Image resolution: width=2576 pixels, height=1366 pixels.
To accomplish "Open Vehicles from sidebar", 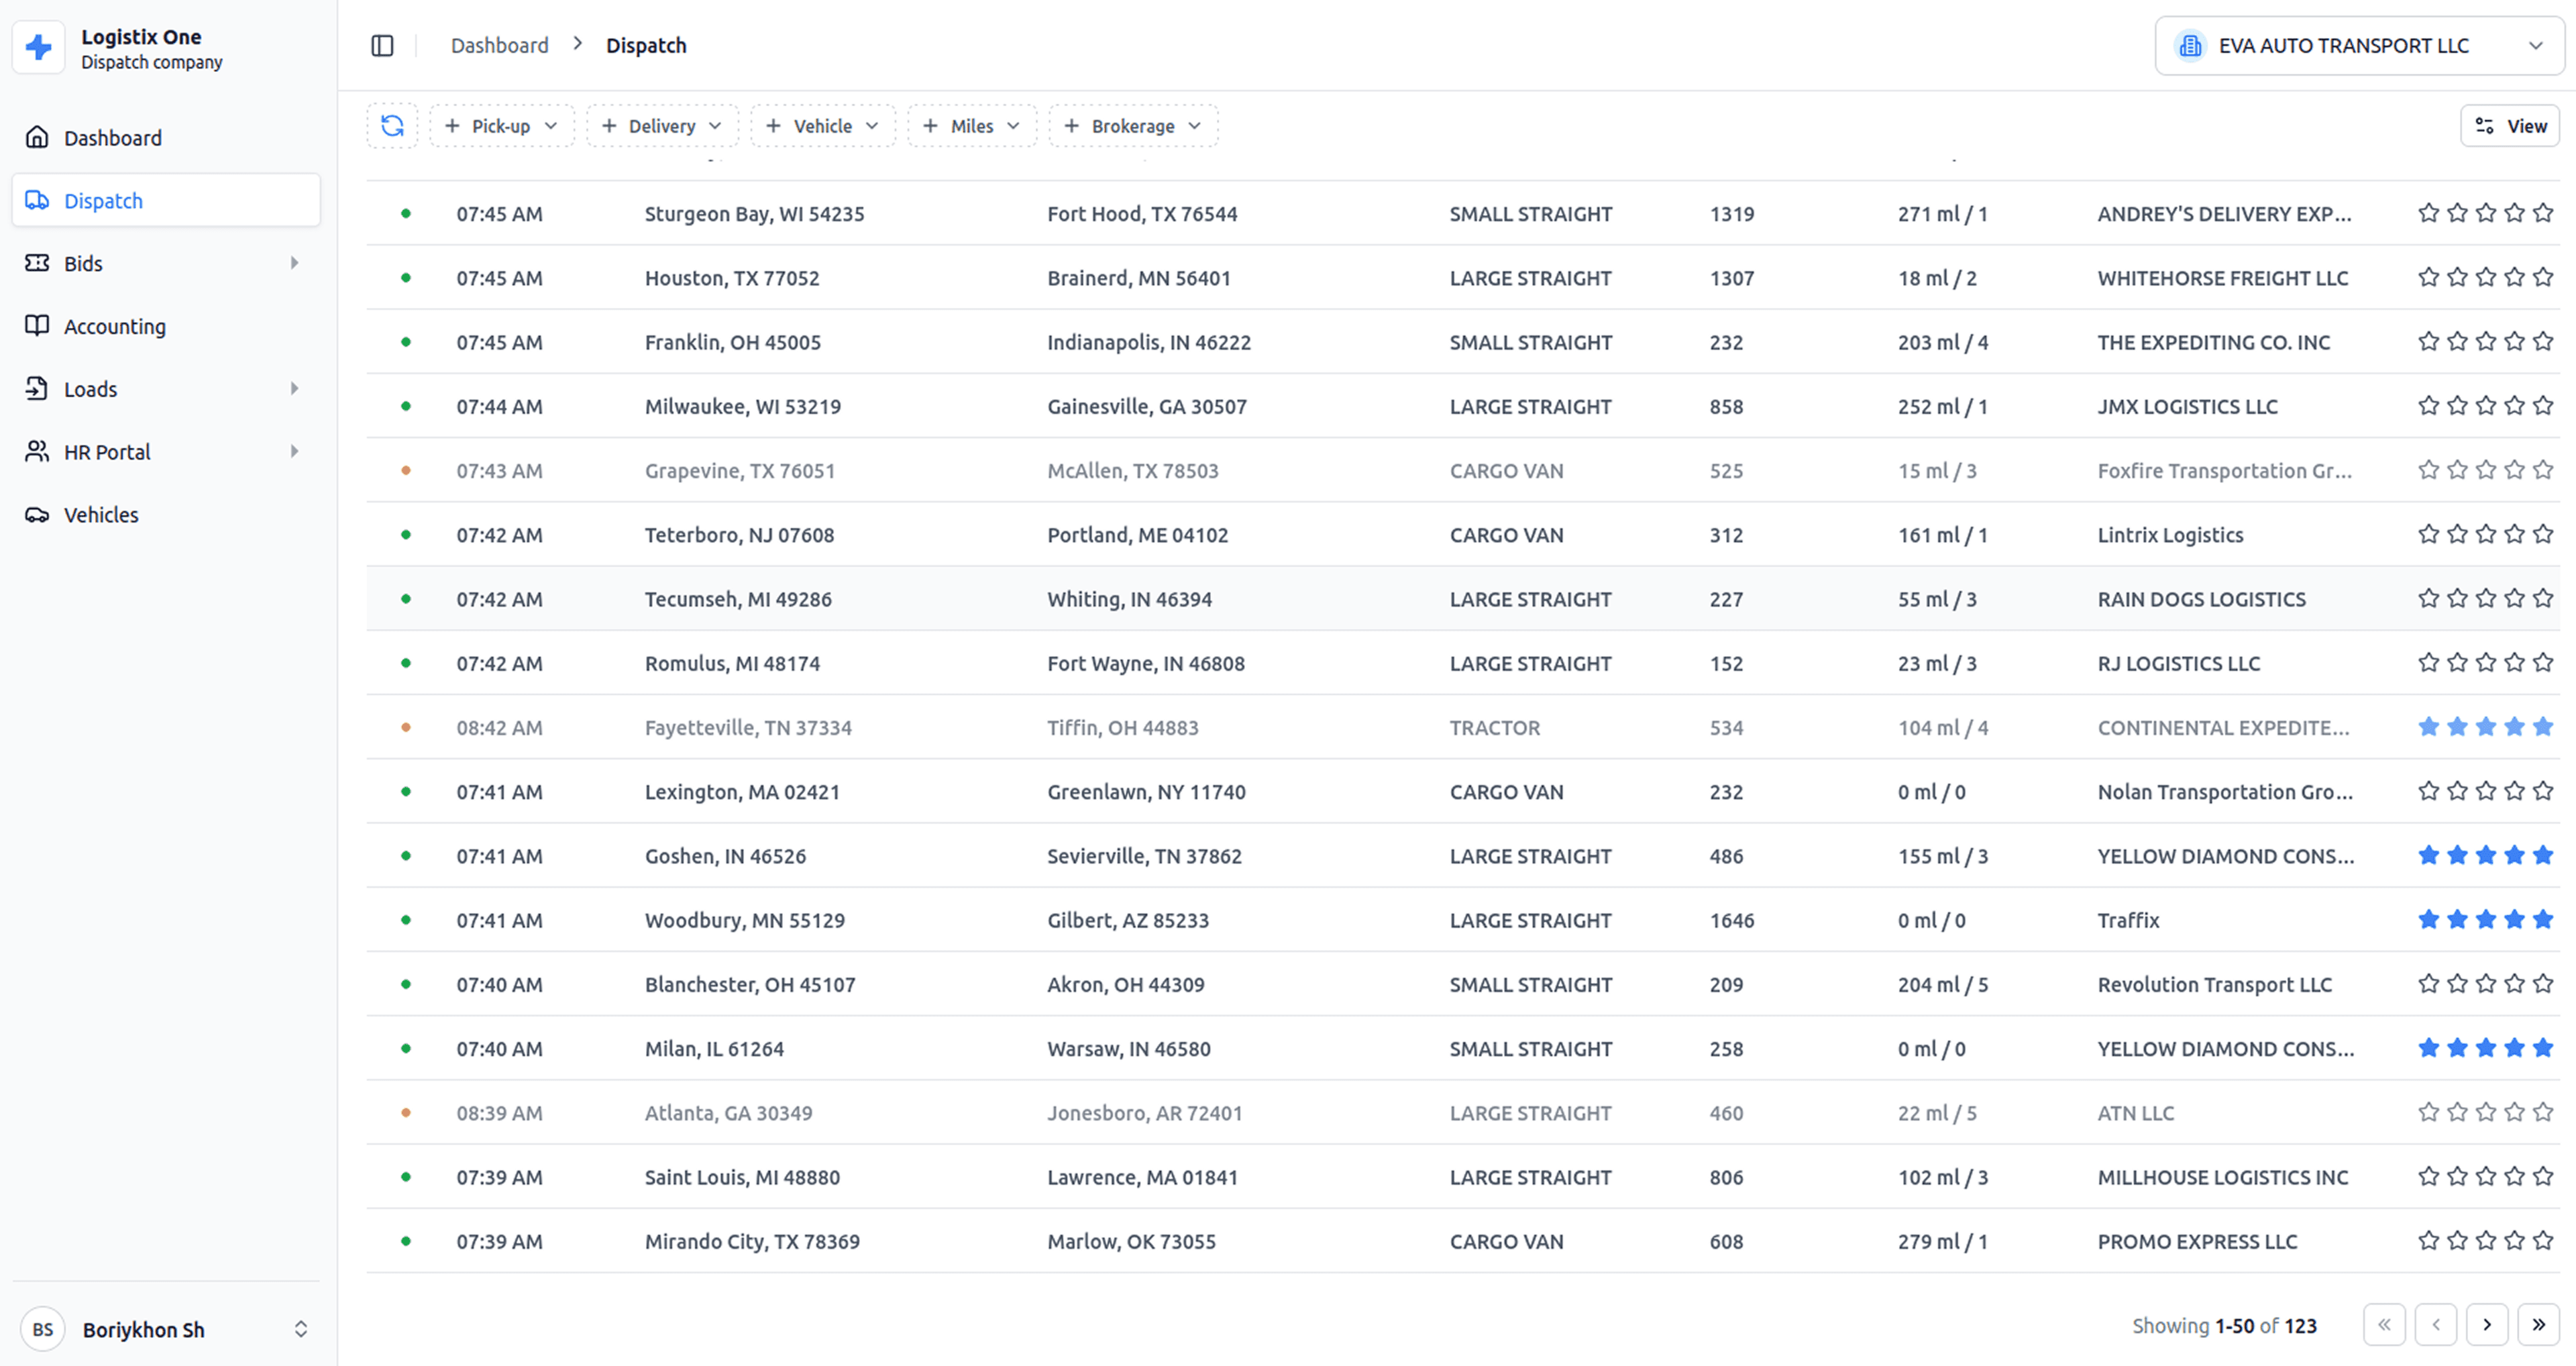I will pos(101,514).
